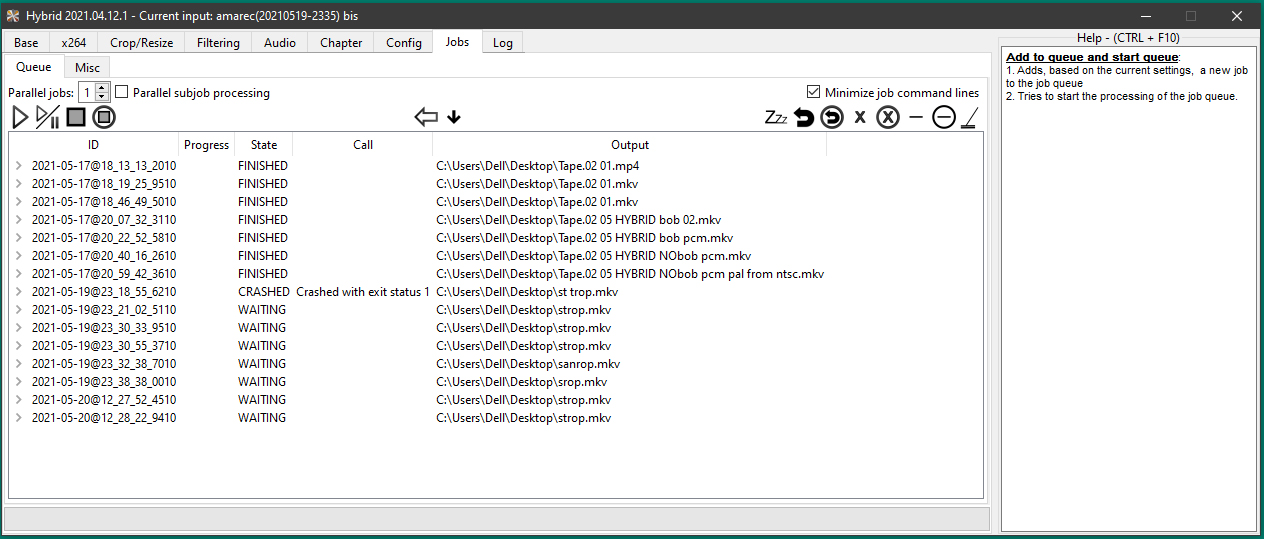The width and height of the screenshot is (1264, 539).
Task: Click the plain minus icon
Action: [x=916, y=117]
